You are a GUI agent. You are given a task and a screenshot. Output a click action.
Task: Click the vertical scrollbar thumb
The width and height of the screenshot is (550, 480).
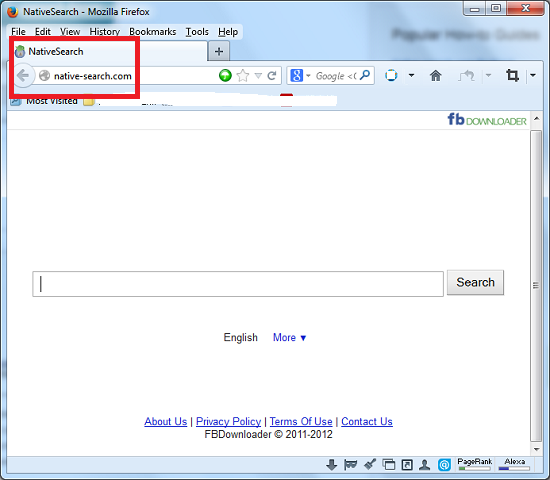click(536, 286)
